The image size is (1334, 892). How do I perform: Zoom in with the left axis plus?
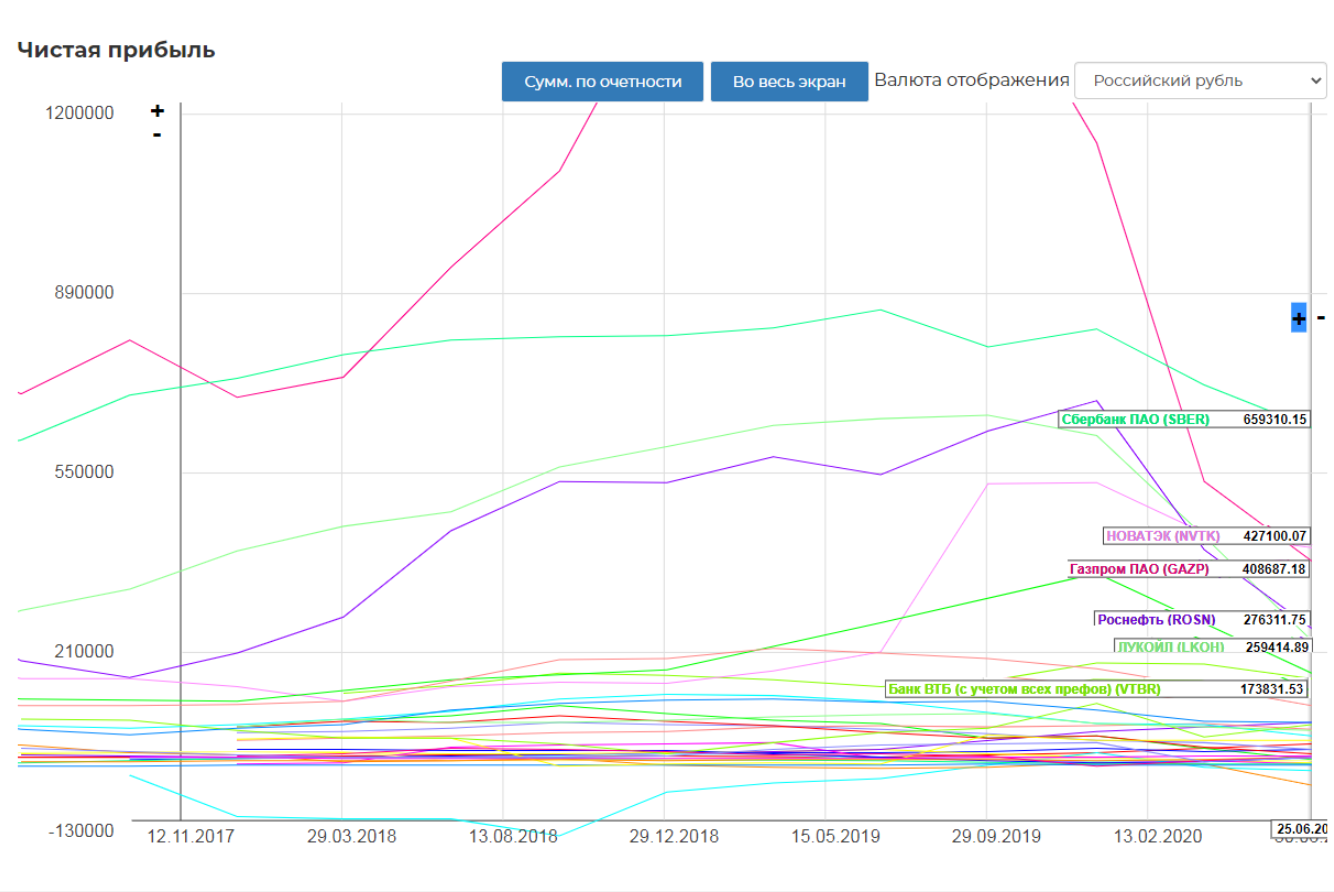click(x=157, y=111)
